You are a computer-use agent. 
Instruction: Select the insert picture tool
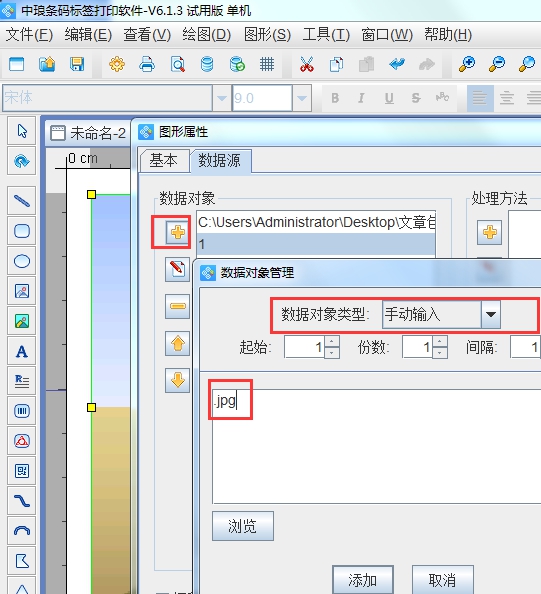tap(22, 321)
